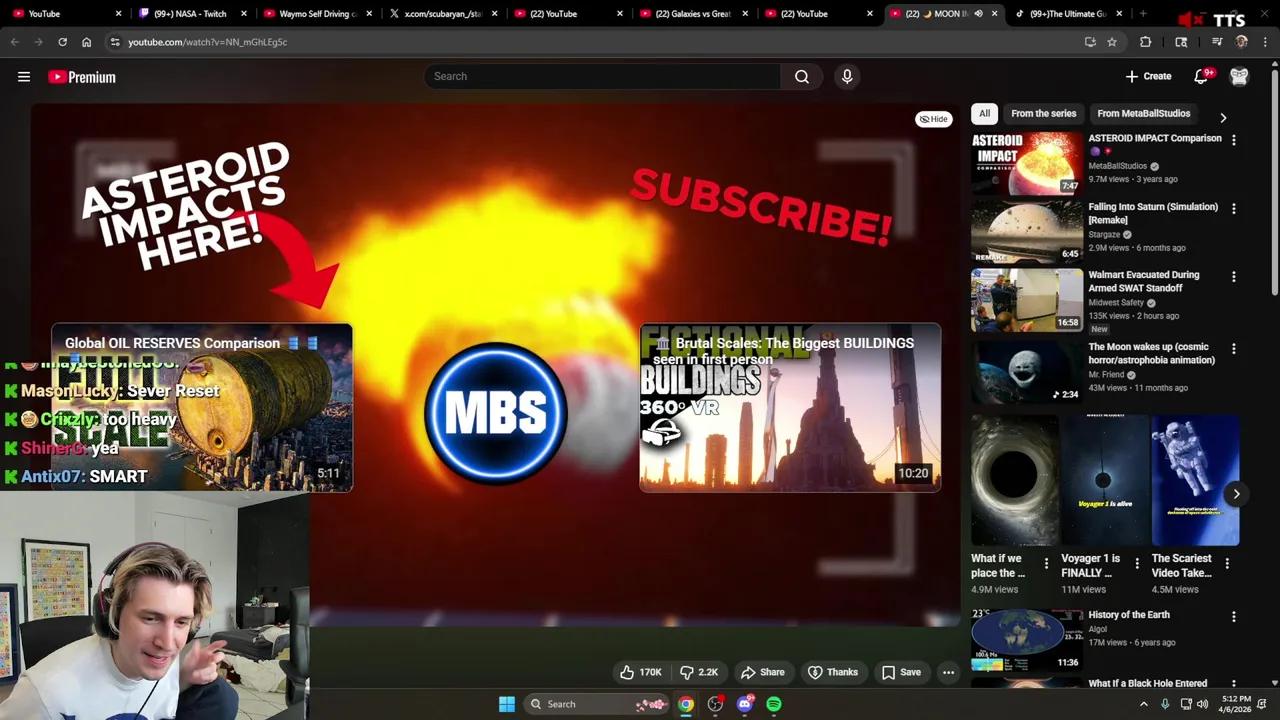This screenshot has height=720, width=1280.
Task: Focus the YouTube search field
Action: pyautogui.click(x=602, y=77)
